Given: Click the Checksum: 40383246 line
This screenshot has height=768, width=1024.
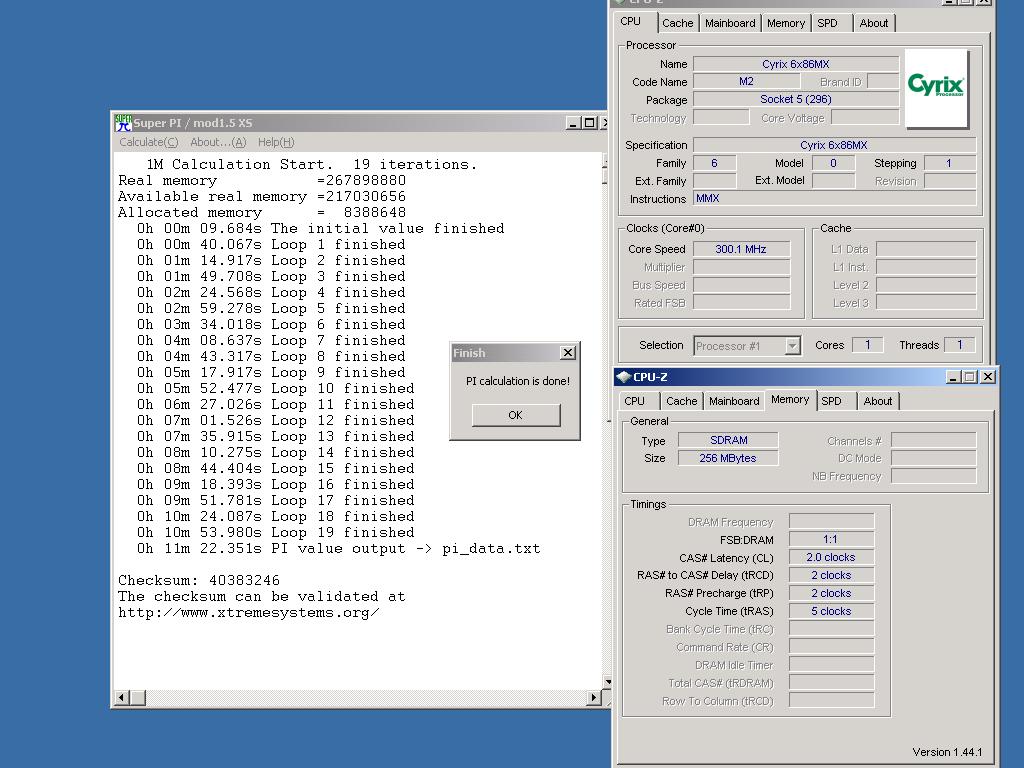Looking at the screenshot, I should [x=199, y=580].
